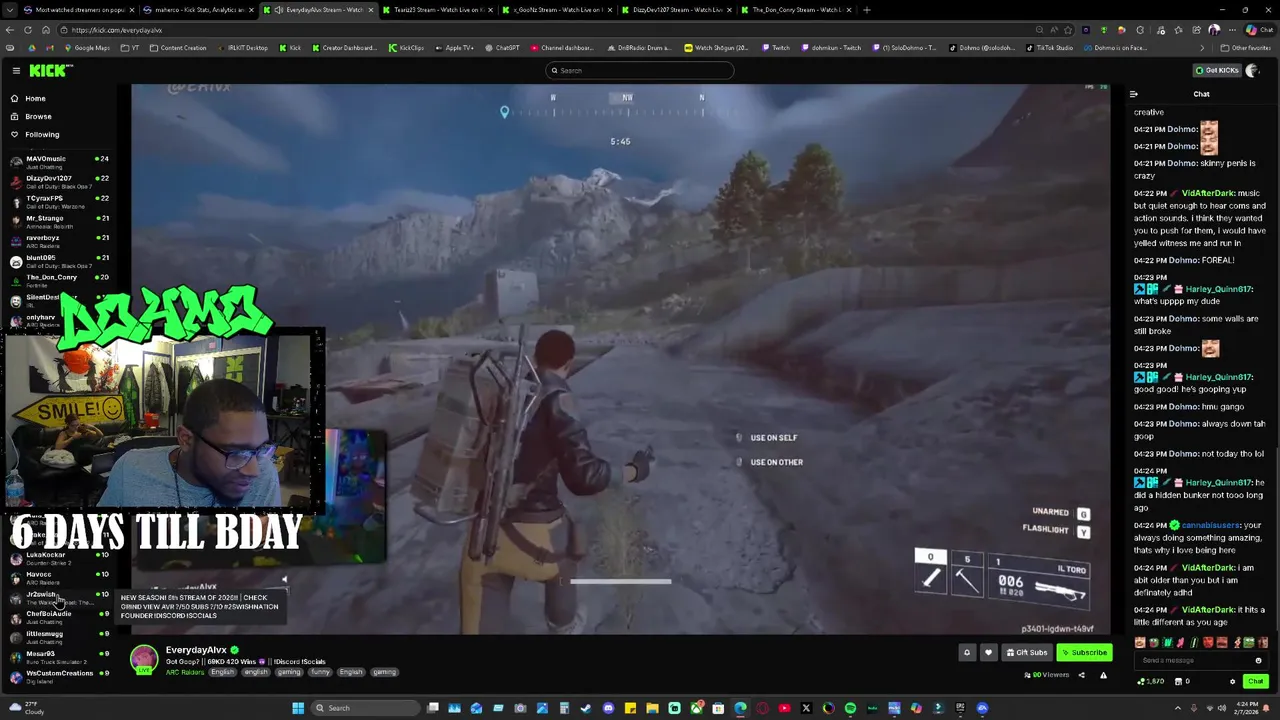Viewport: 1280px width, 720px height.
Task: Click the Gift Subs button
Action: (x=1027, y=653)
